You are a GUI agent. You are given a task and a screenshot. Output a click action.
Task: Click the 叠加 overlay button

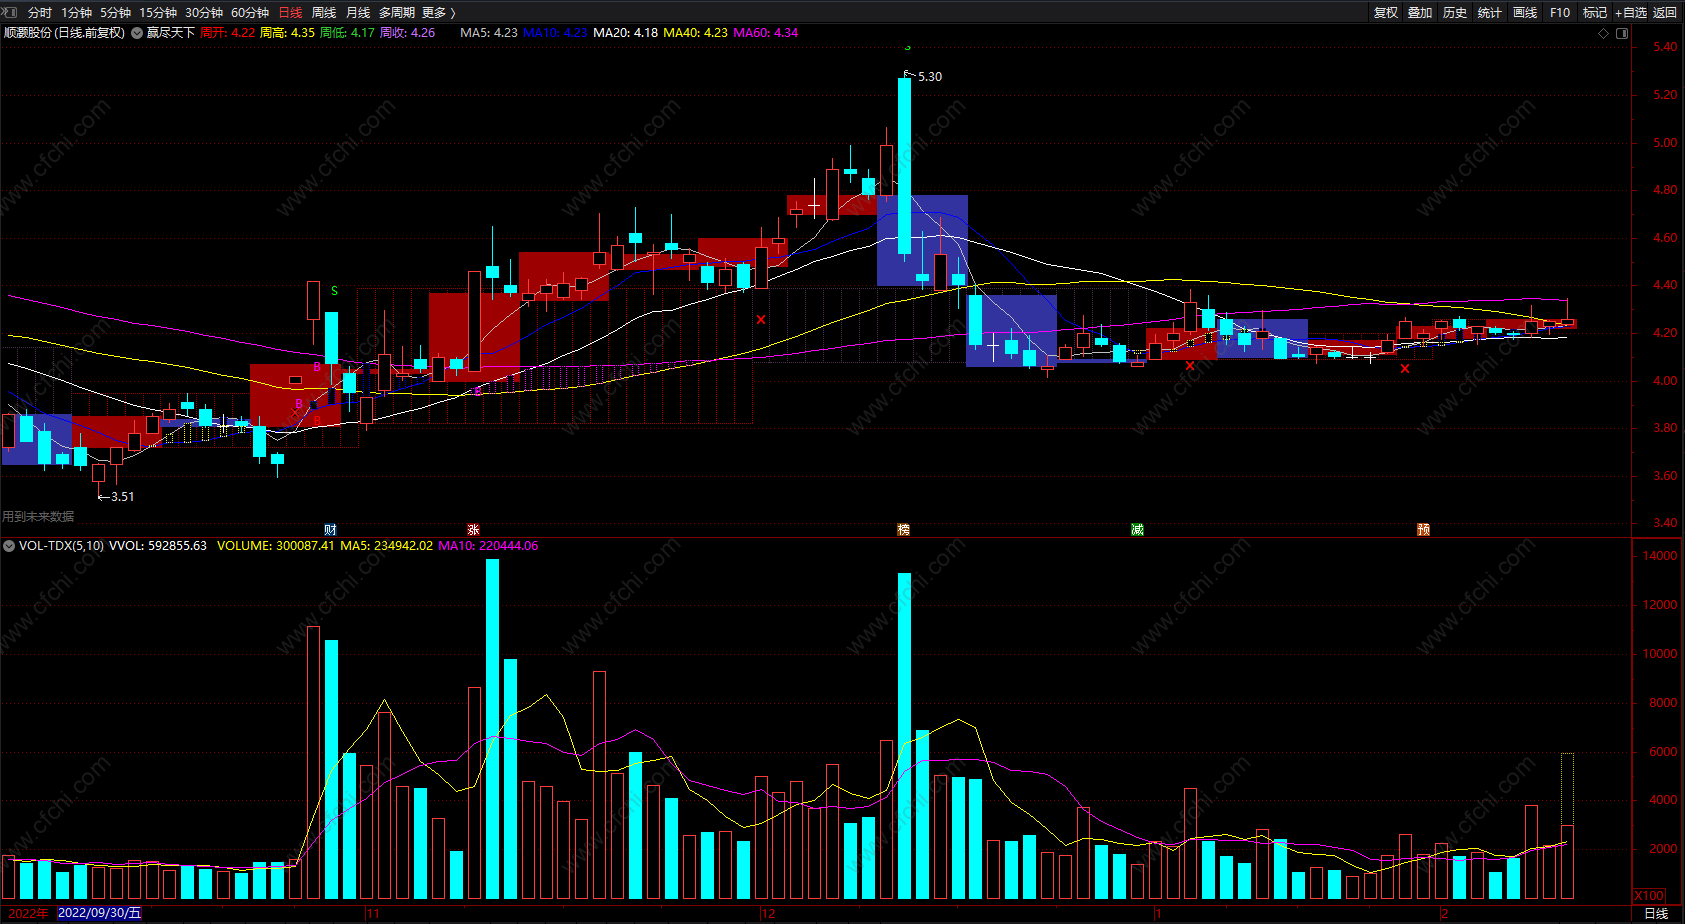pyautogui.click(x=1420, y=13)
